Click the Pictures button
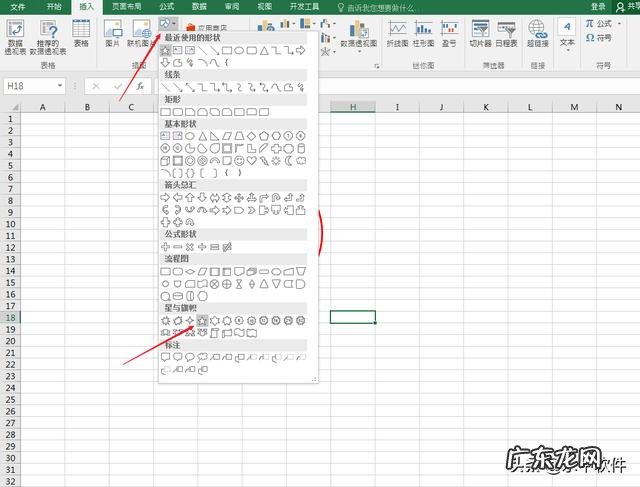 [113, 33]
